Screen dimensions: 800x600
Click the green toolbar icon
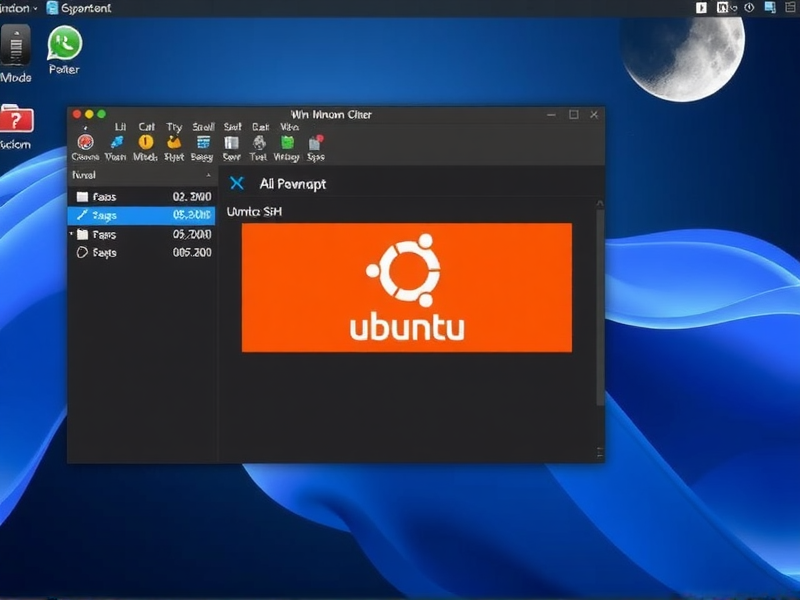287,143
